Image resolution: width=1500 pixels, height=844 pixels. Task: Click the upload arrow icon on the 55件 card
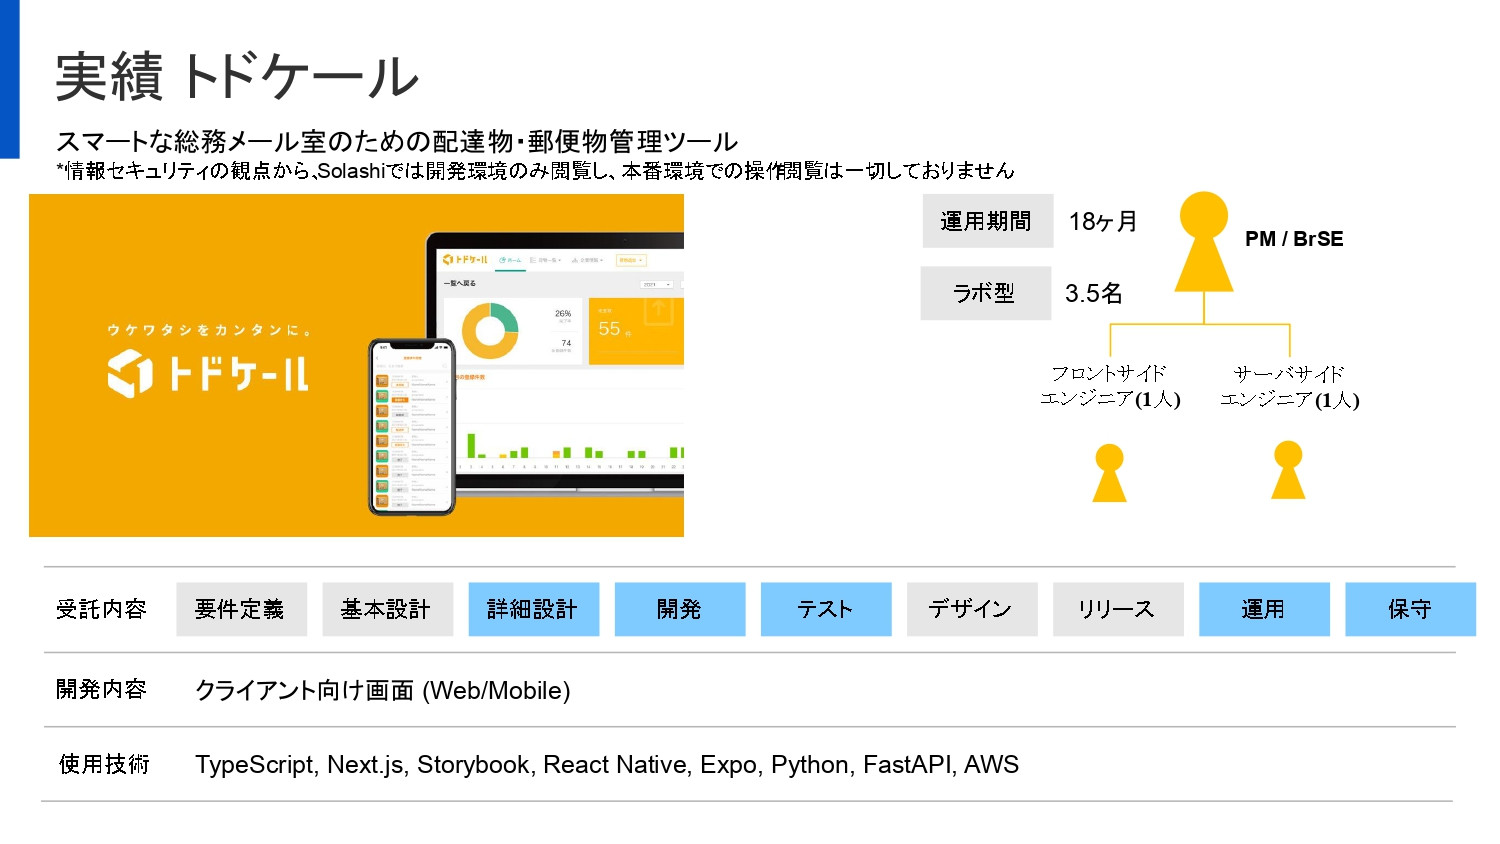(x=658, y=312)
